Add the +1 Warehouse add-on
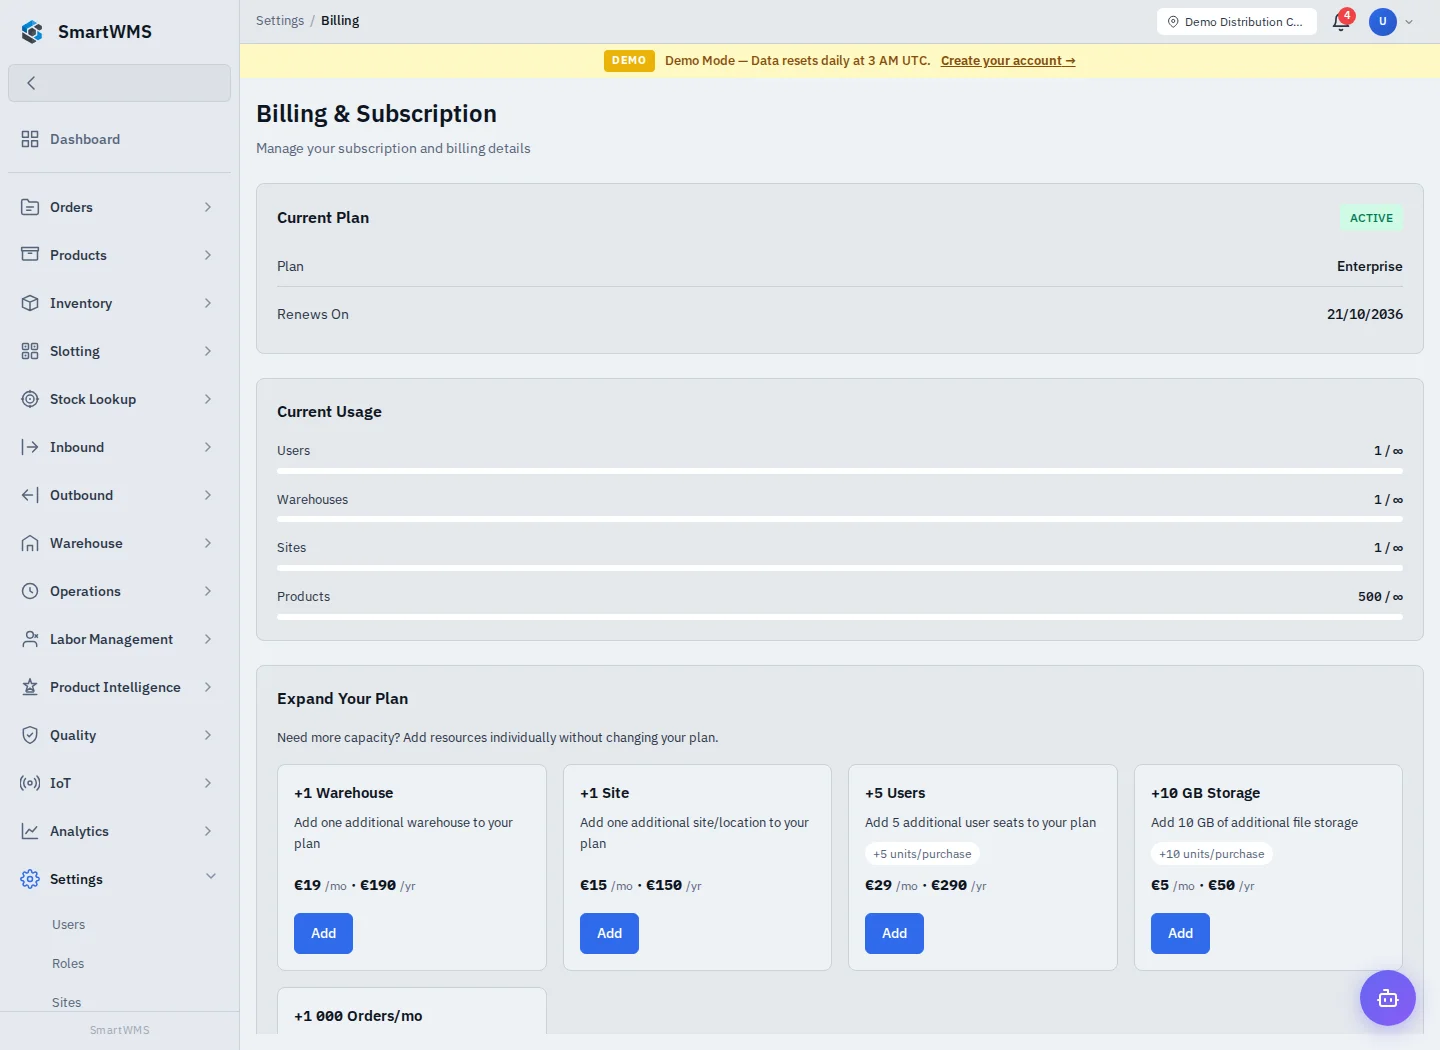The width and height of the screenshot is (1440, 1050). pyautogui.click(x=323, y=933)
